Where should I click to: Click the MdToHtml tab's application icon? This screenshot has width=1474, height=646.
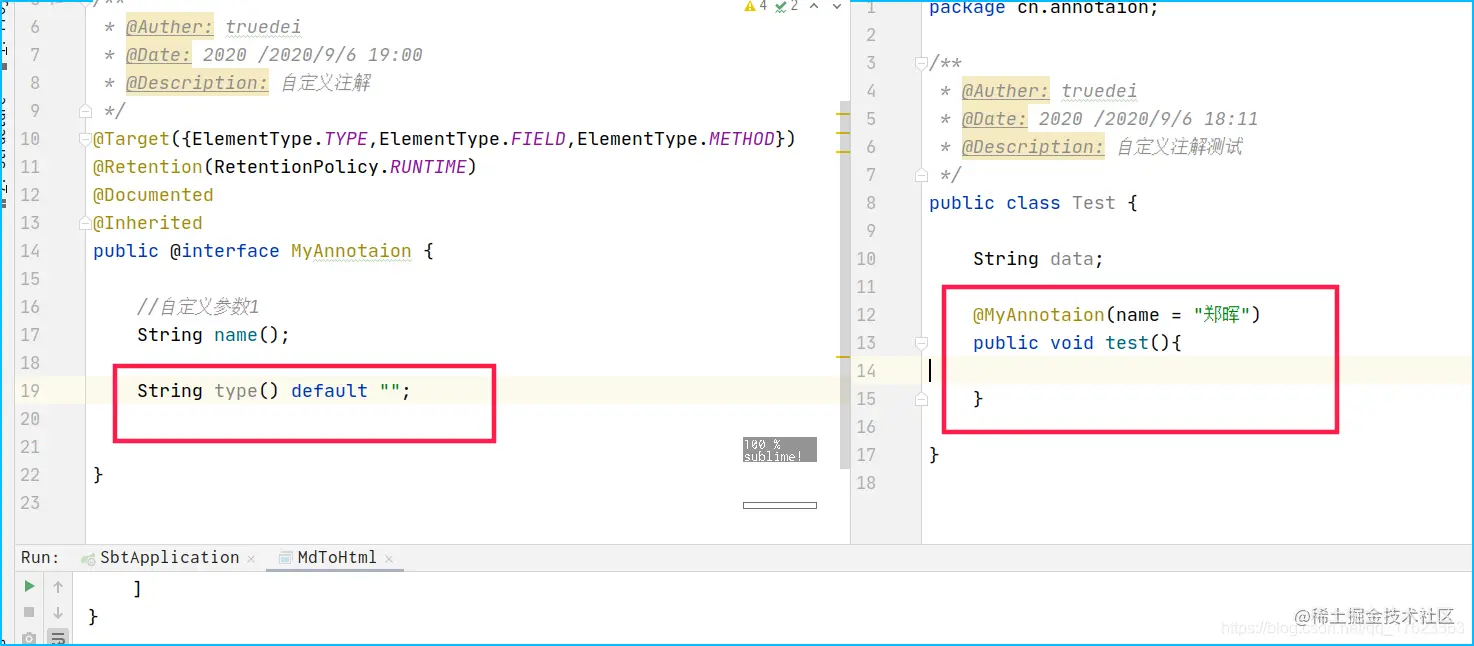284,558
